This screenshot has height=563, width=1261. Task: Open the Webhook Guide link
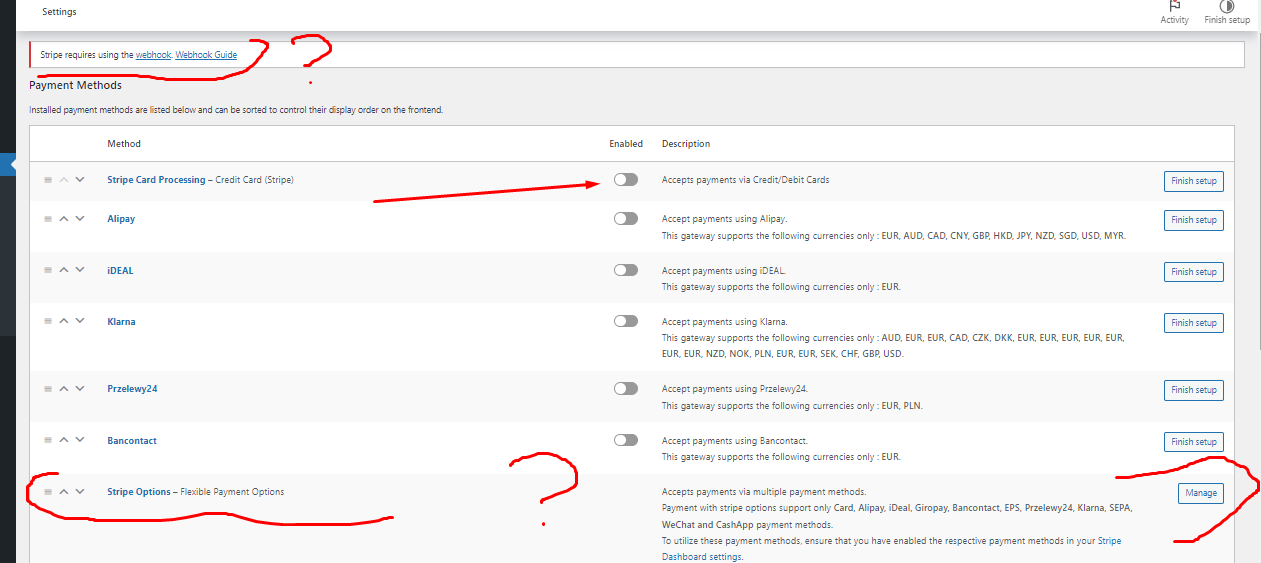pyautogui.click(x=206, y=55)
